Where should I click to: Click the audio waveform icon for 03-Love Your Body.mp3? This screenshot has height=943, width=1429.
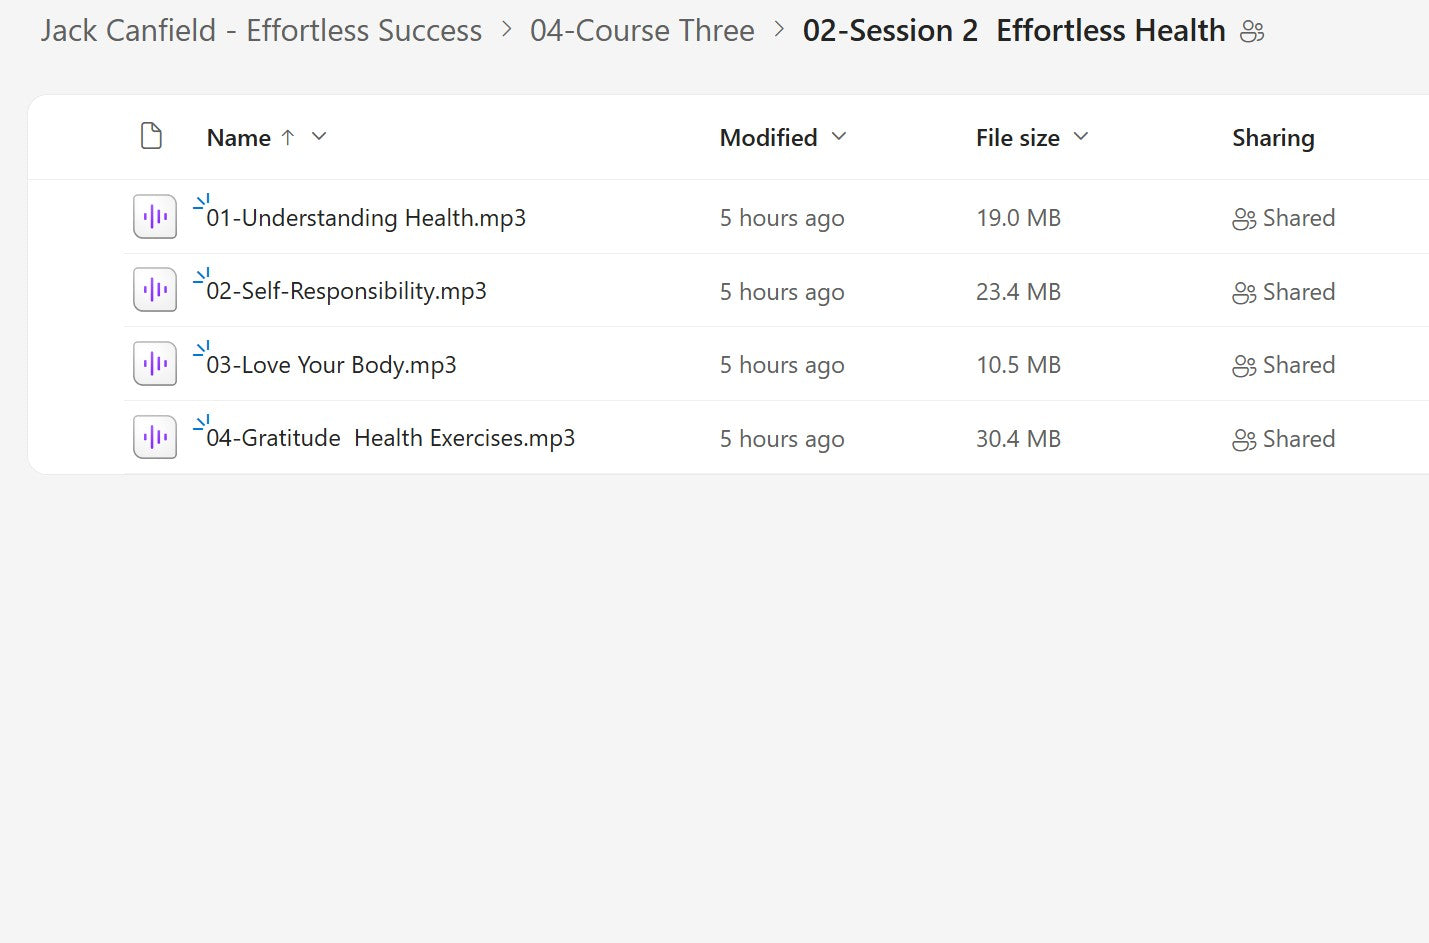click(154, 363)
